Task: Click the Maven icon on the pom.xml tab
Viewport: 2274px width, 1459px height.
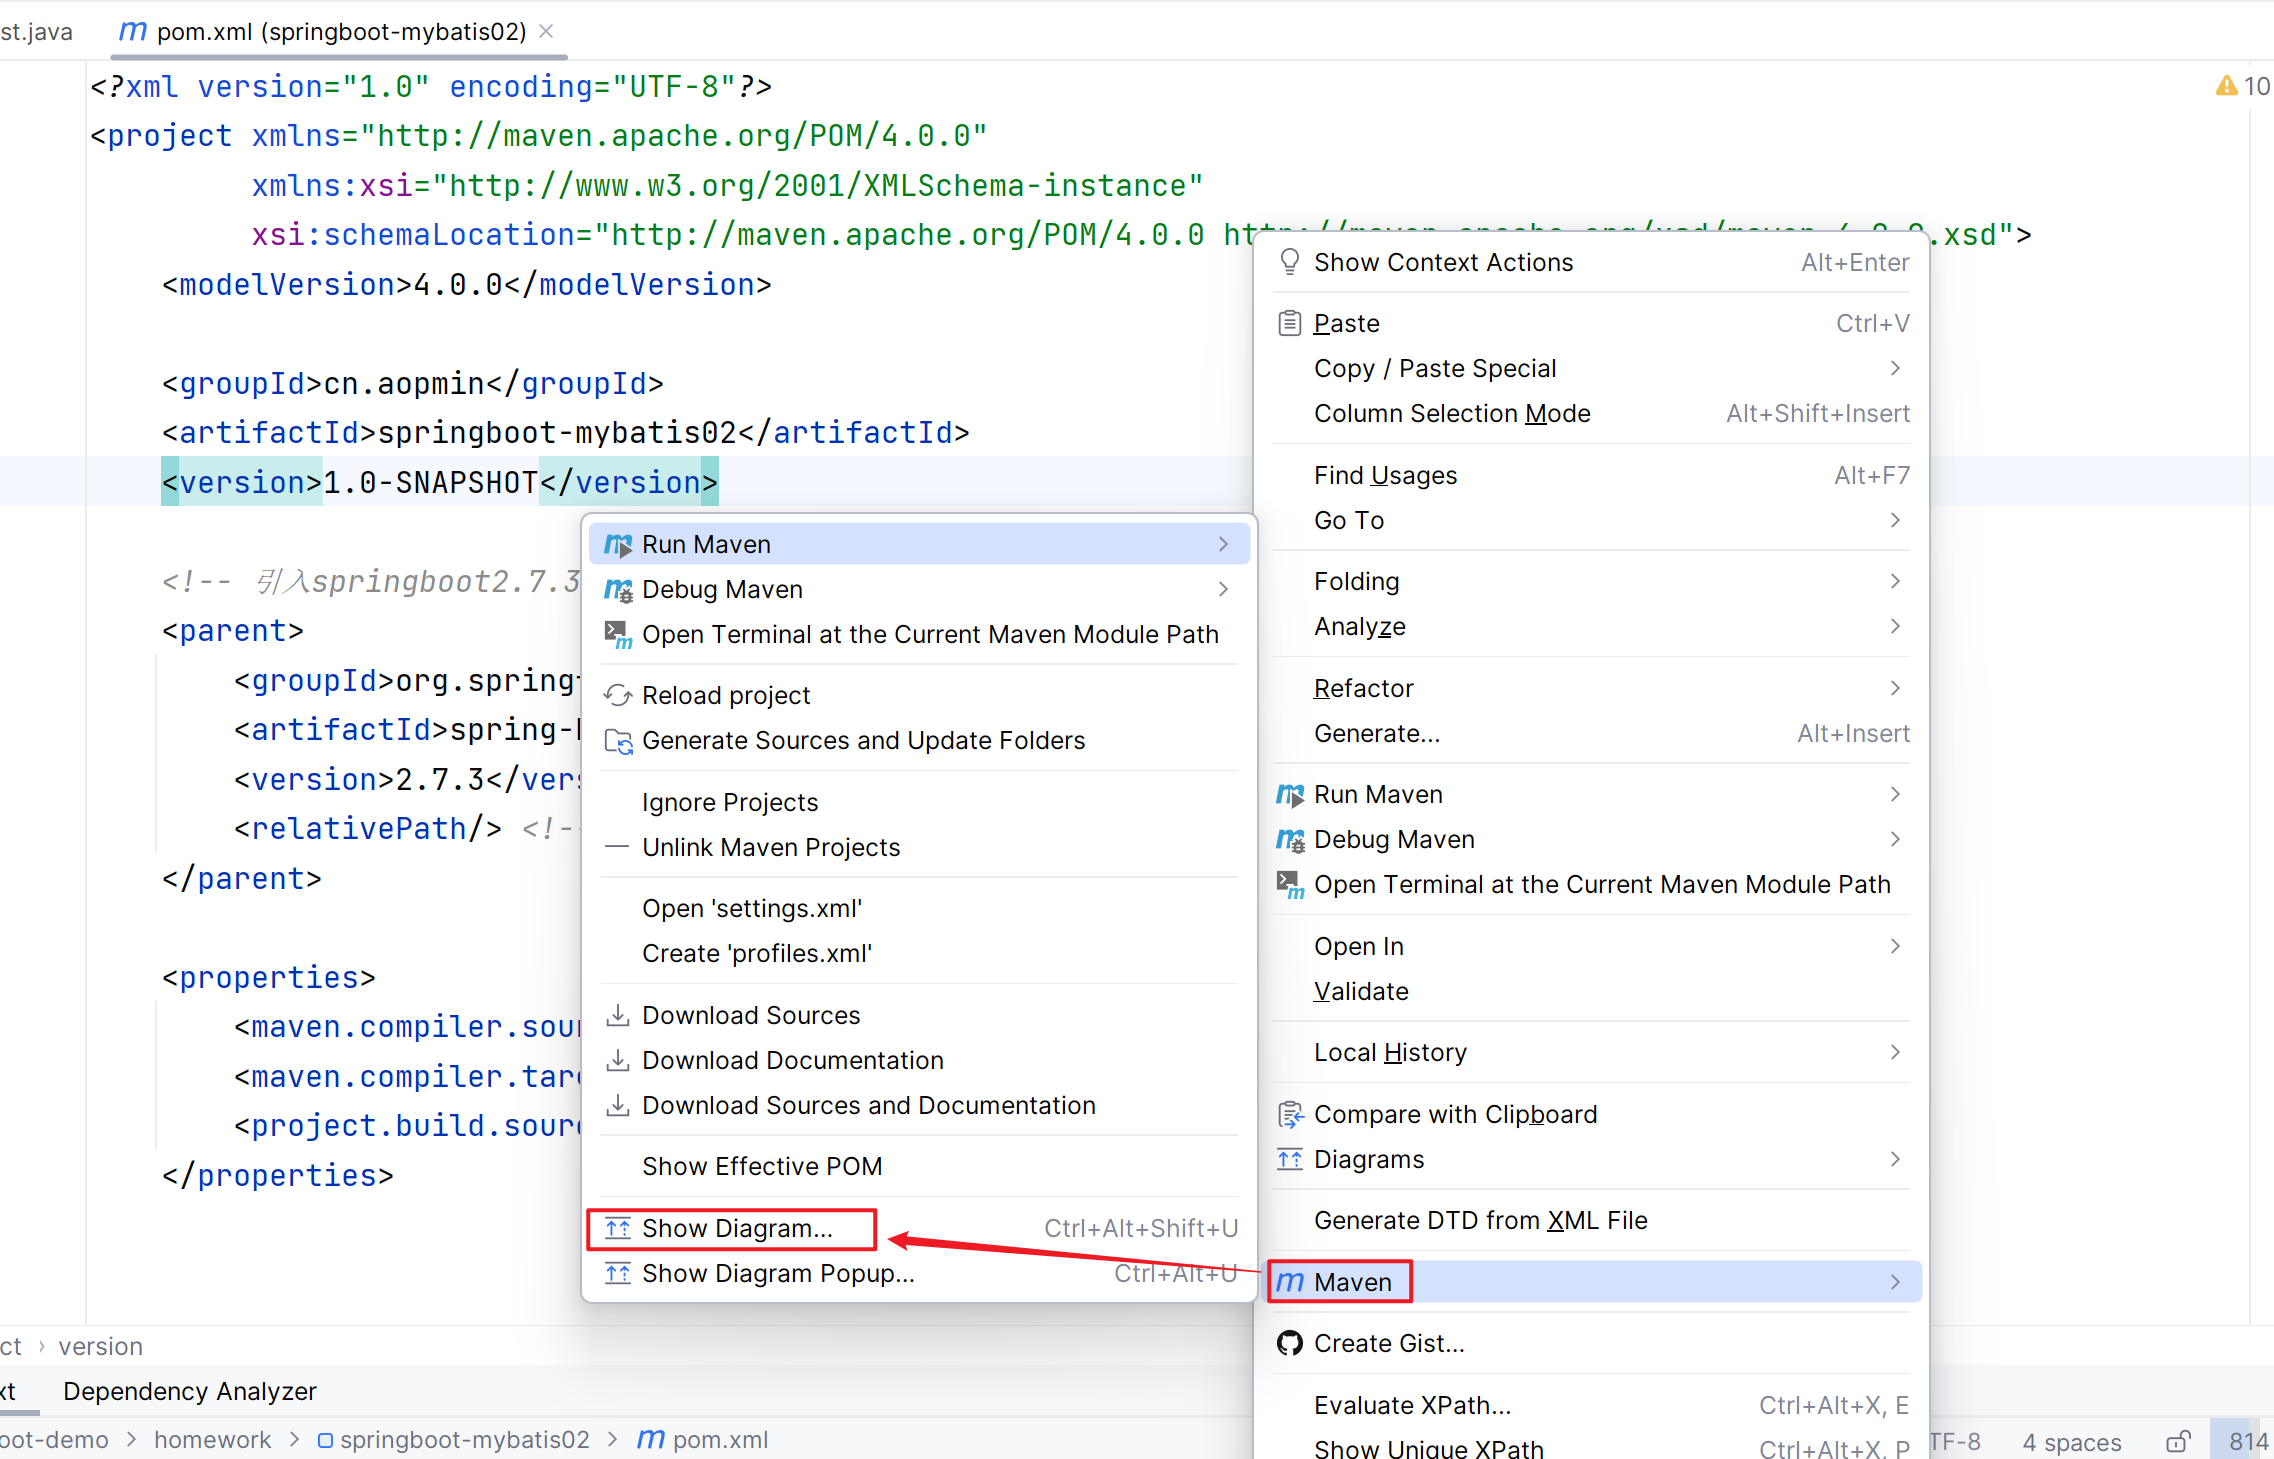Action: click(132, 32)
